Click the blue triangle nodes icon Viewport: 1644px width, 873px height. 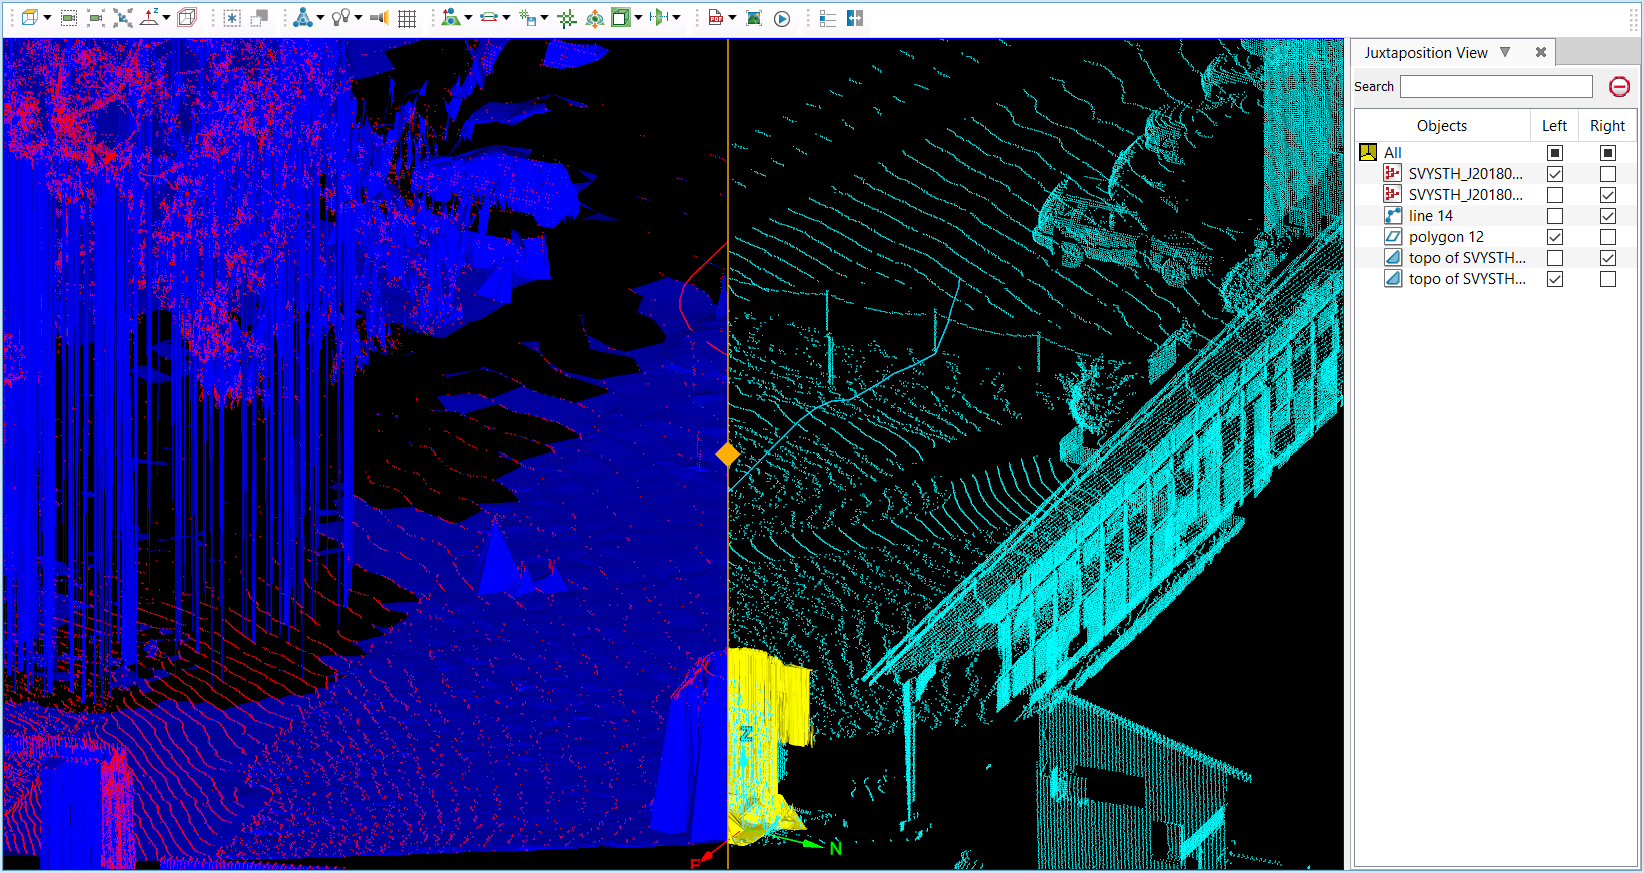[303, 18]
